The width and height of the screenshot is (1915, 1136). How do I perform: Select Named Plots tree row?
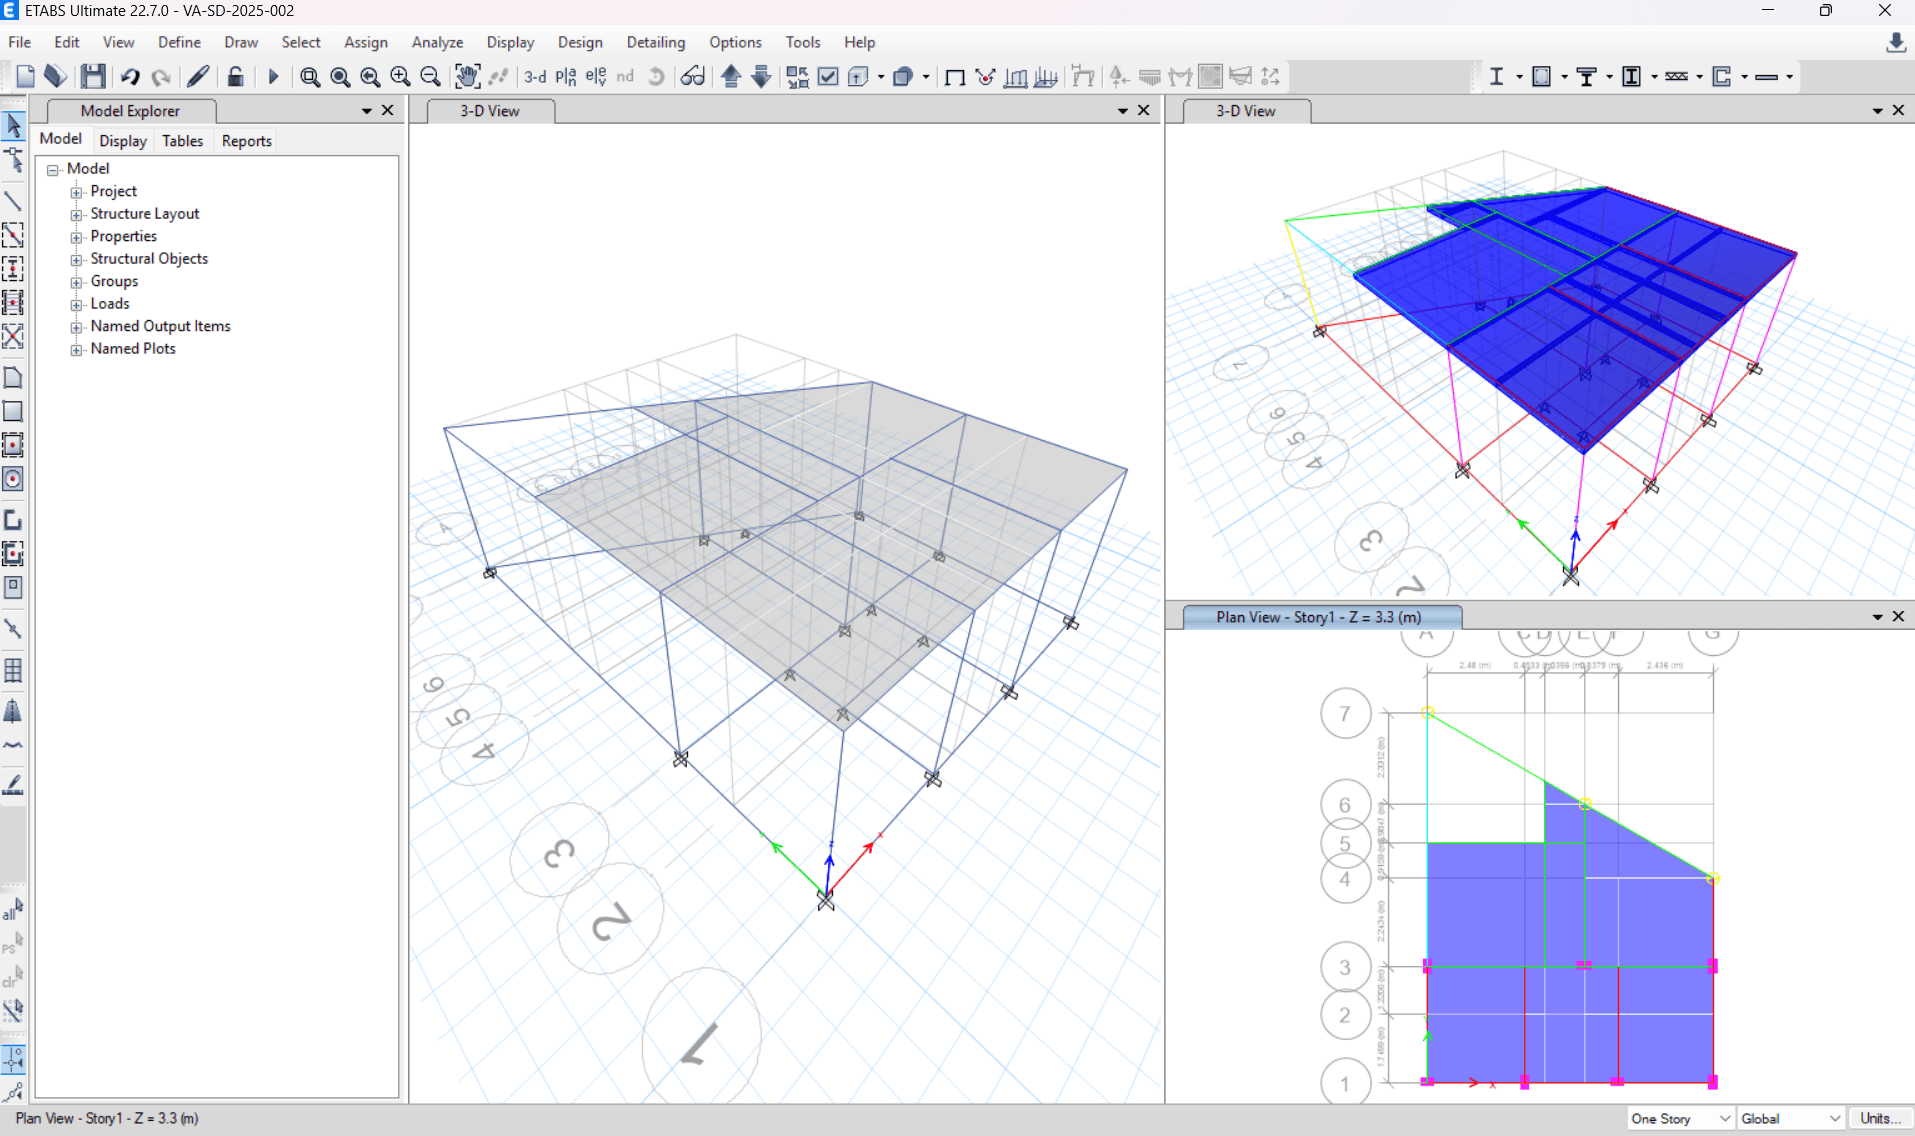click(x=133, y=349)
